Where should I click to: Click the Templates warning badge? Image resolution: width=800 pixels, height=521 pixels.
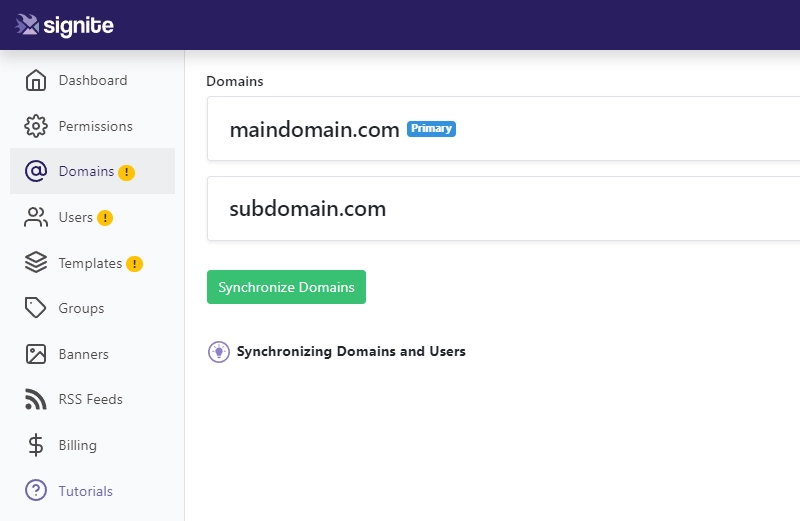(x=135, y=264)
